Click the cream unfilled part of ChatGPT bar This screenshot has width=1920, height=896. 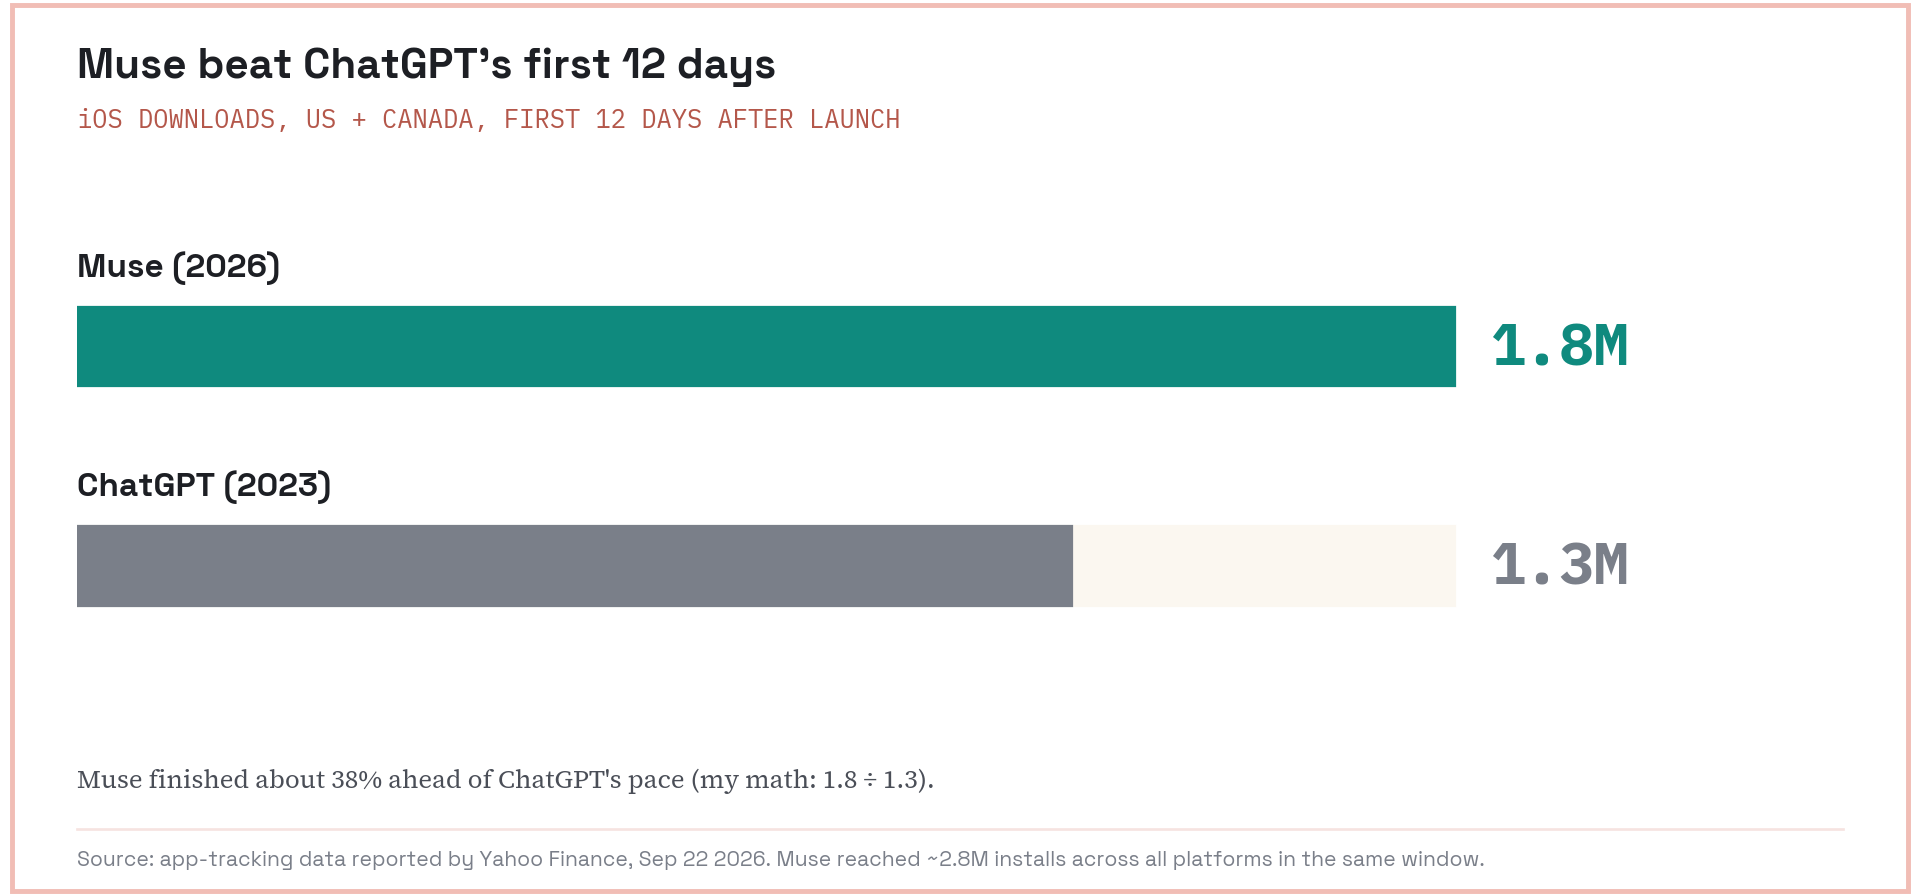1264,566
